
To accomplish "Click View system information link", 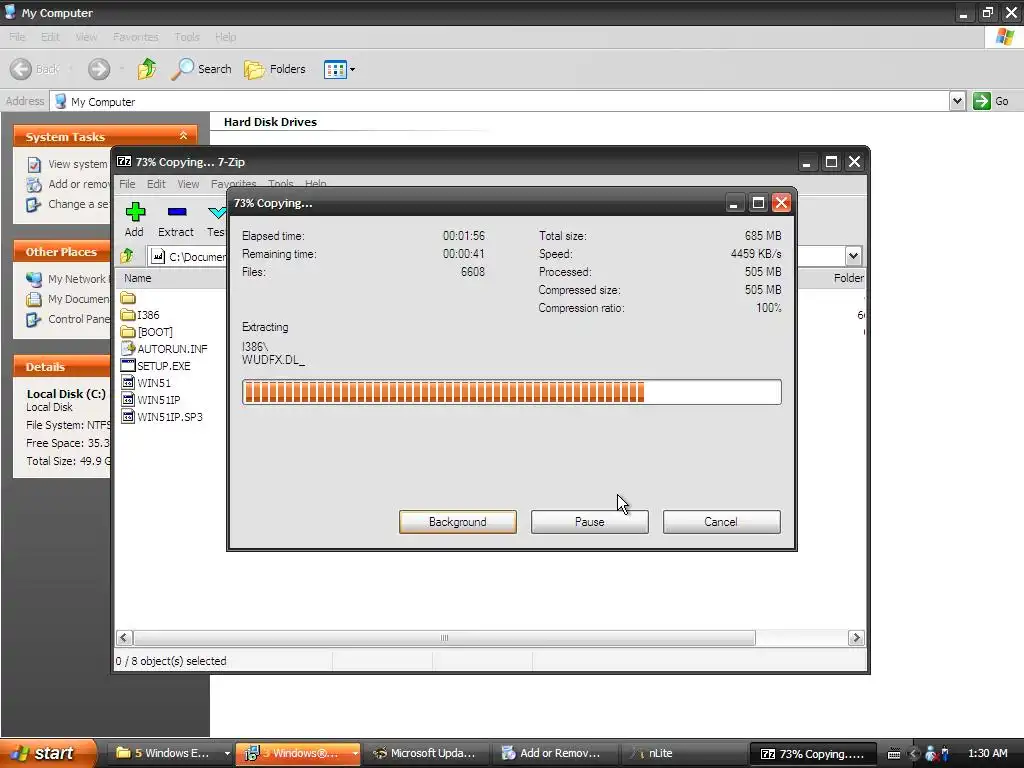I will [x=67, y=164].
